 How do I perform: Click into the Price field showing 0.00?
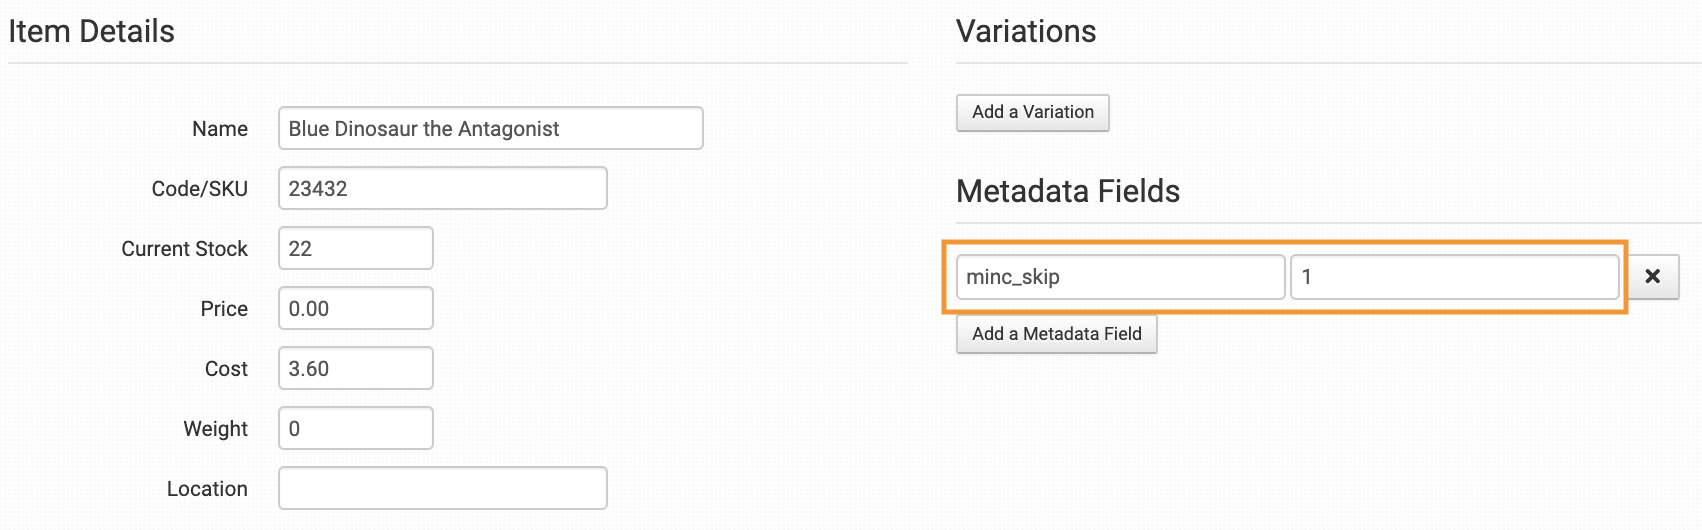click(355, 309)
